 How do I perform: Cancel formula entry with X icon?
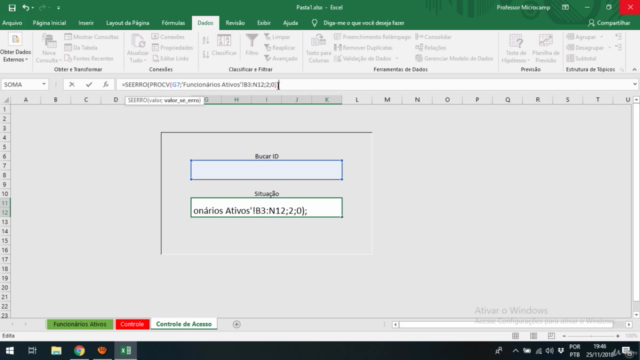point(72,84)
